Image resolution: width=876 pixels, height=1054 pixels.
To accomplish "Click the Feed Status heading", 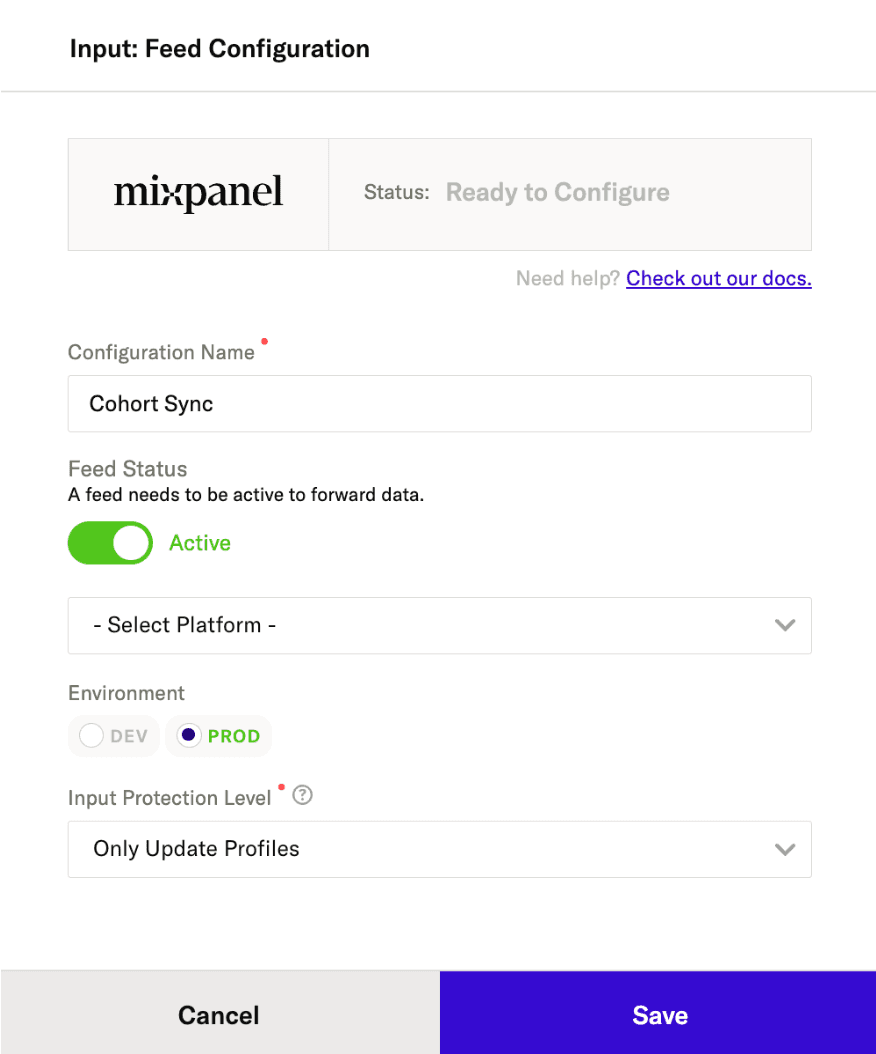I will [x=127, y=469].
